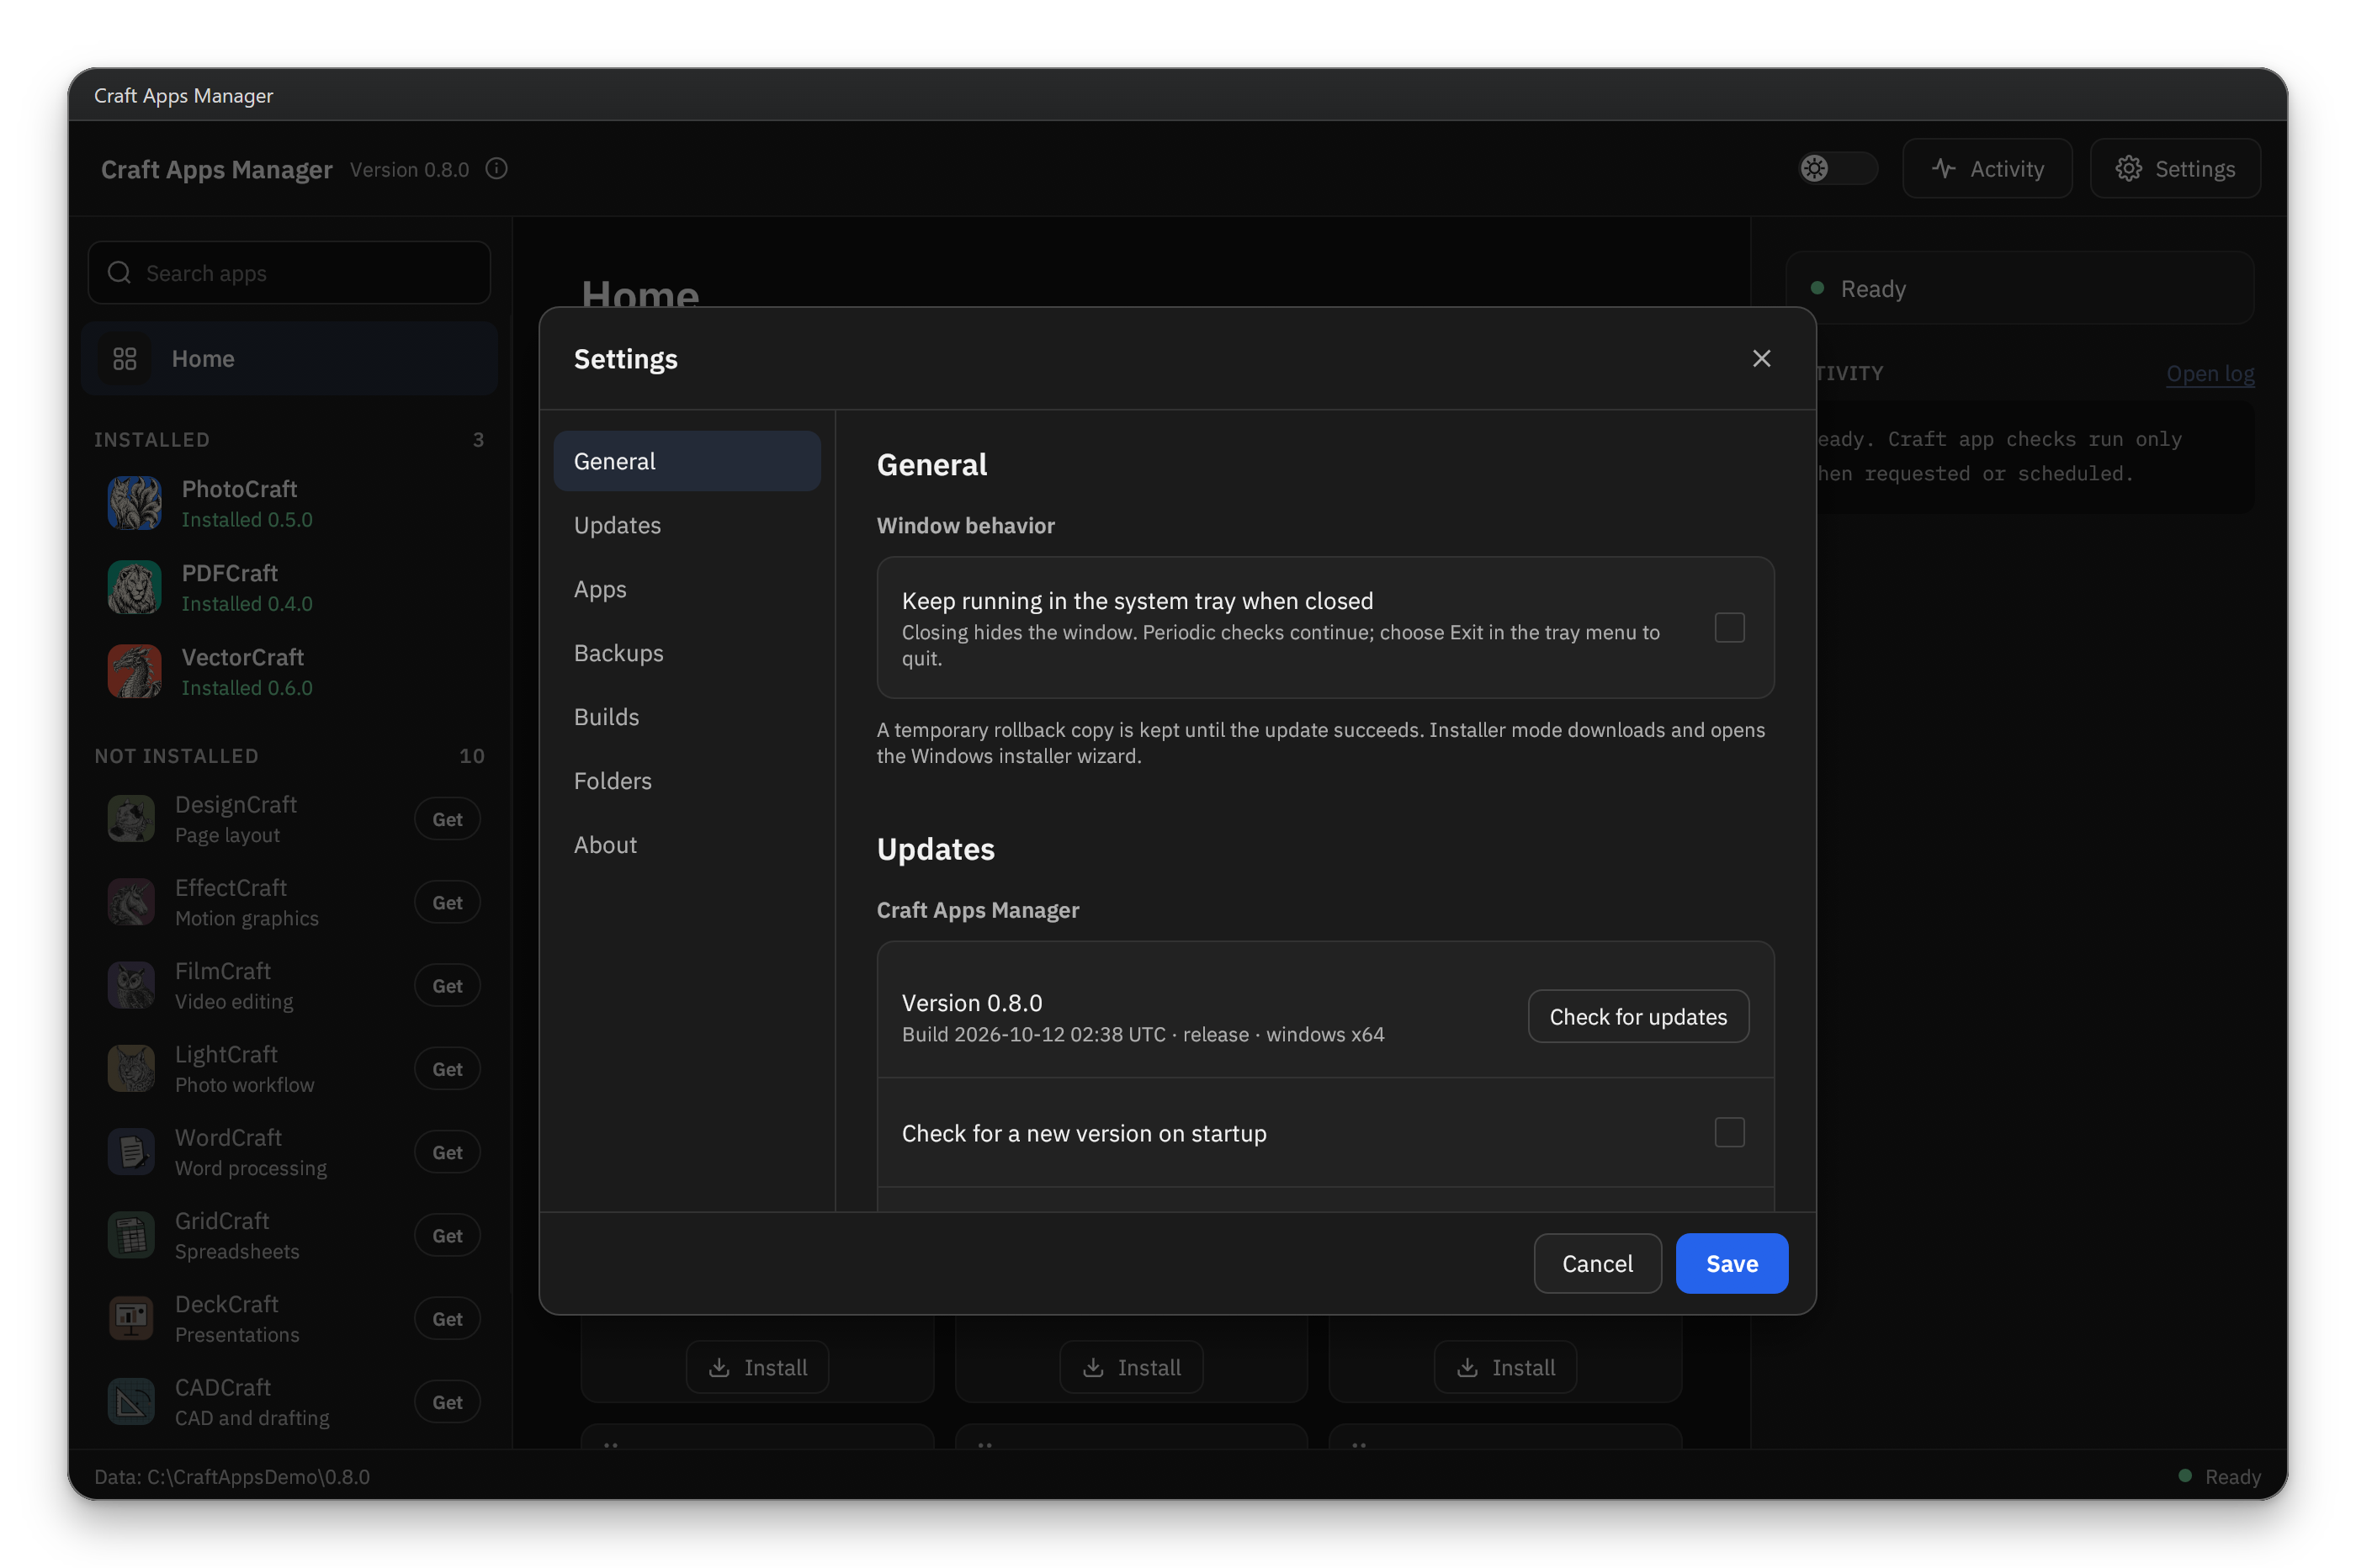Open the activity log link
This screenshot has width=2356, height=1568.
coord(2210,374)
